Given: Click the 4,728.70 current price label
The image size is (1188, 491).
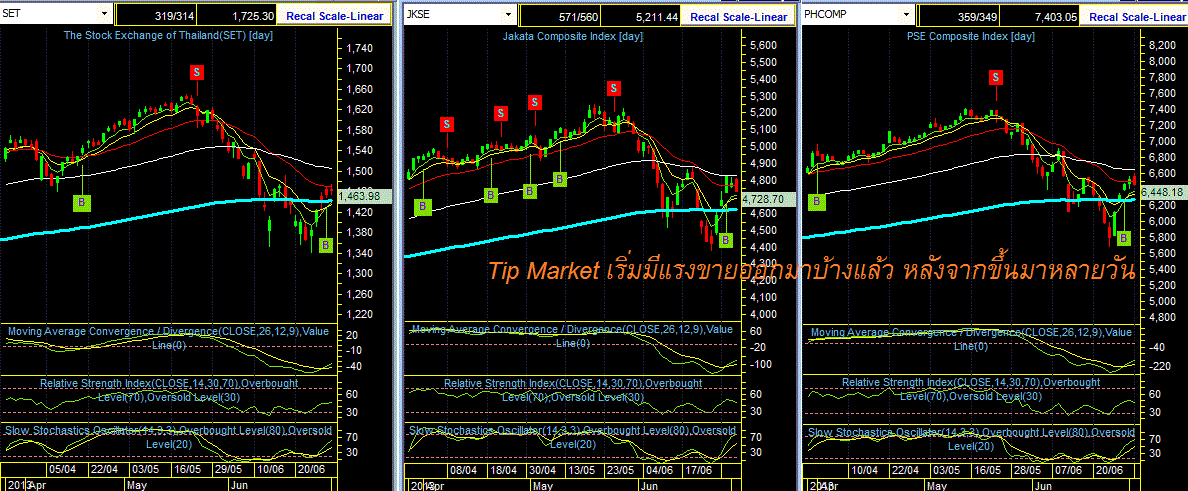Looking at the screenshot, I should 767,199.
